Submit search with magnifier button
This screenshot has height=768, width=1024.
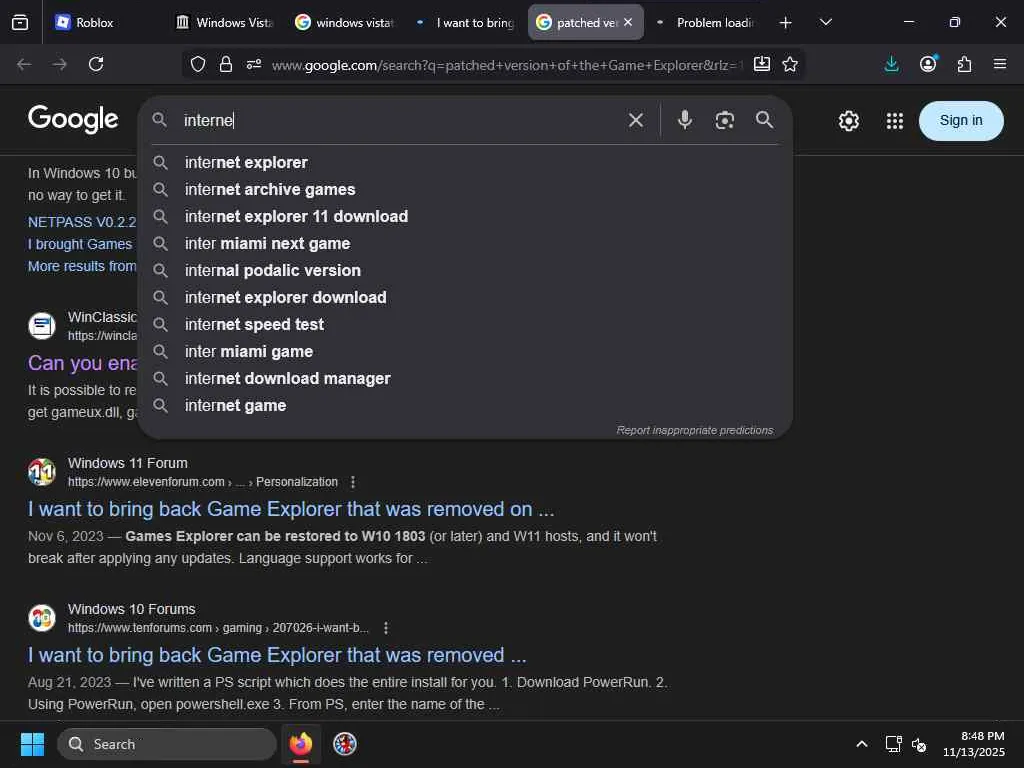(x=764, y=120)
